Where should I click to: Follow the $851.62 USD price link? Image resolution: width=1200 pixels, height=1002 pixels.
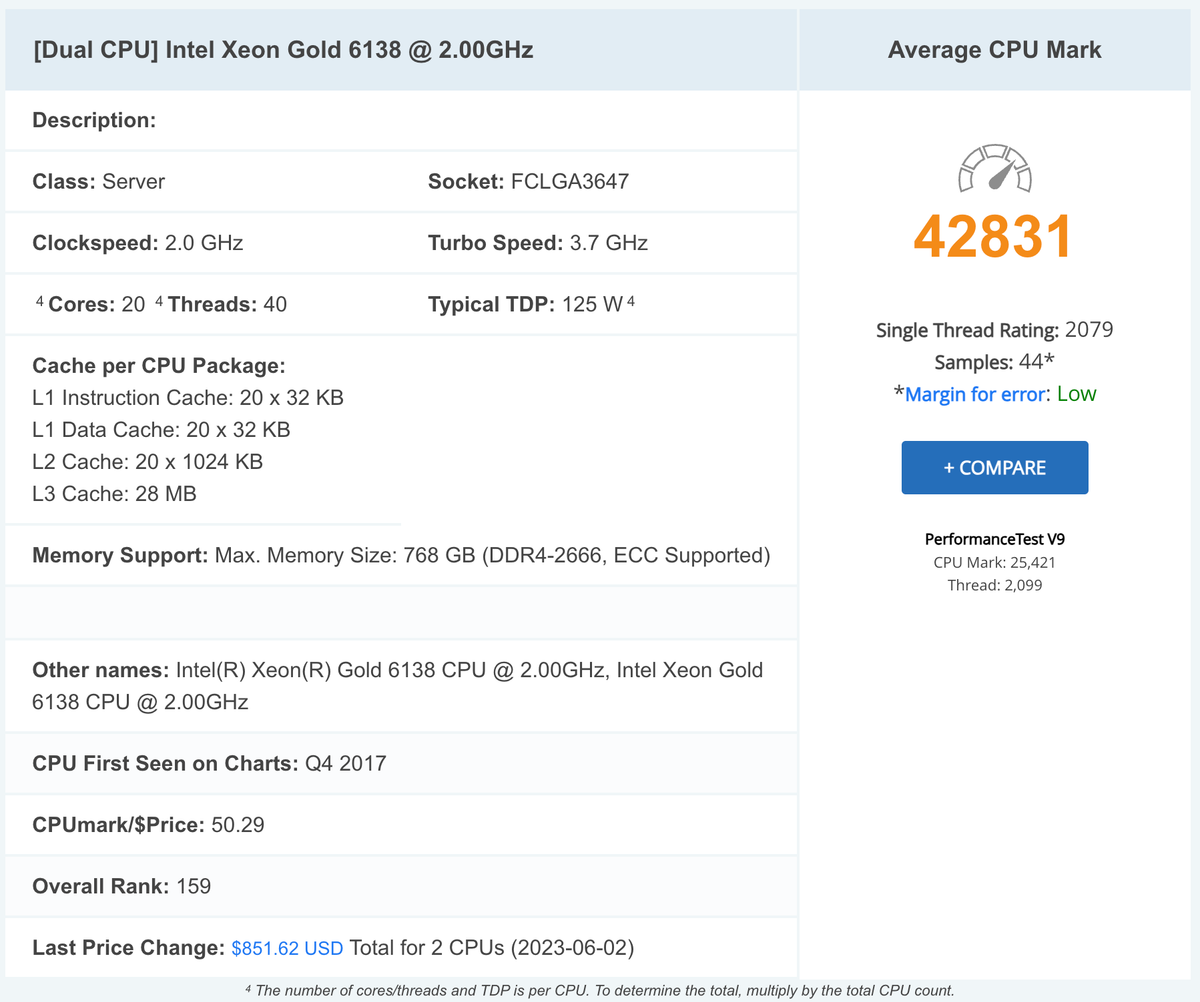point(287,948)
